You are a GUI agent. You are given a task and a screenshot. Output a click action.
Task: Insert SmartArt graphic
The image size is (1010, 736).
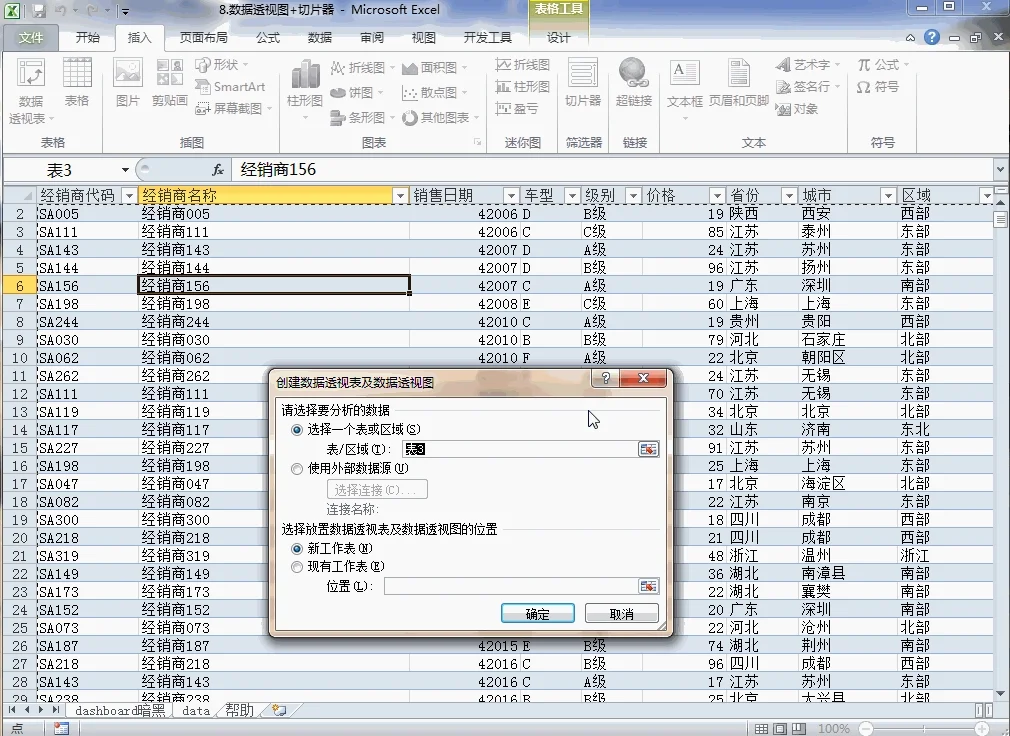pos(231,86)
